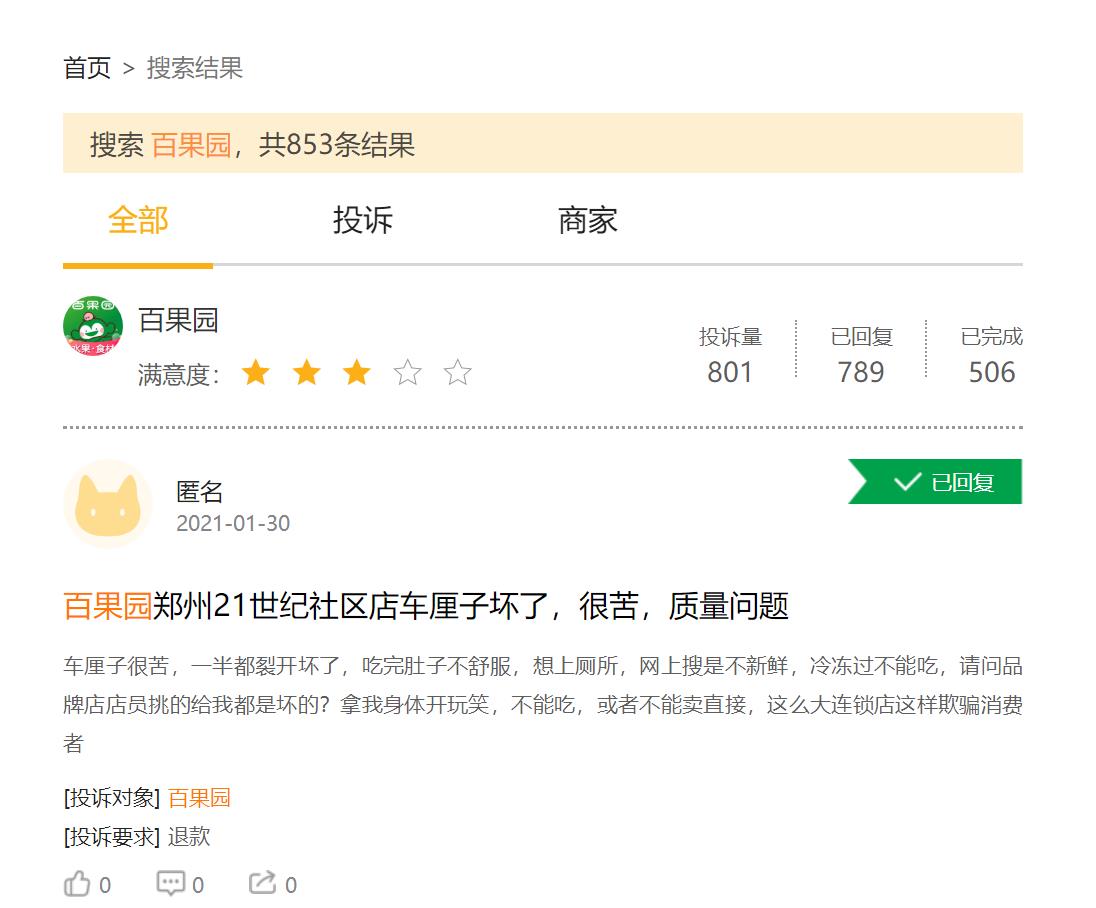Open the complaint title about 郑州21世纪社区店

pos(426,606)
